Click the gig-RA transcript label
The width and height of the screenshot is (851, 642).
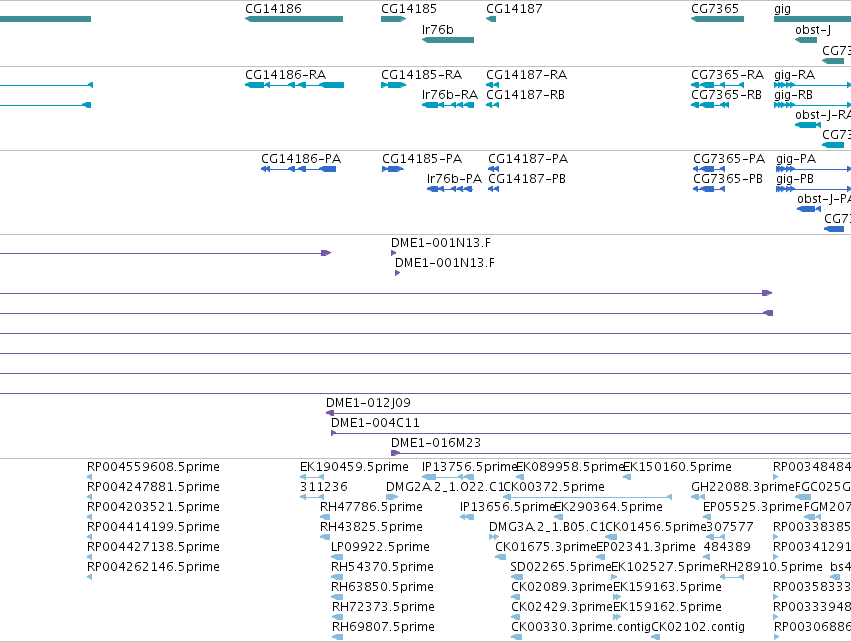coord(795,75)
